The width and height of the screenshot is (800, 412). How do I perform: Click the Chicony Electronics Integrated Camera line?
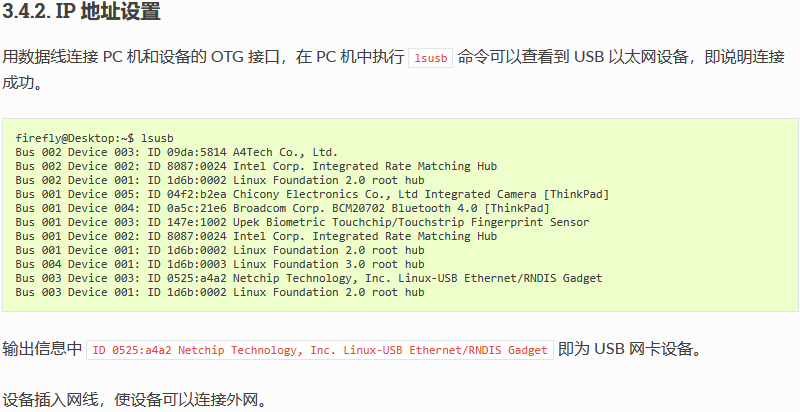click(x=312, y=194)
